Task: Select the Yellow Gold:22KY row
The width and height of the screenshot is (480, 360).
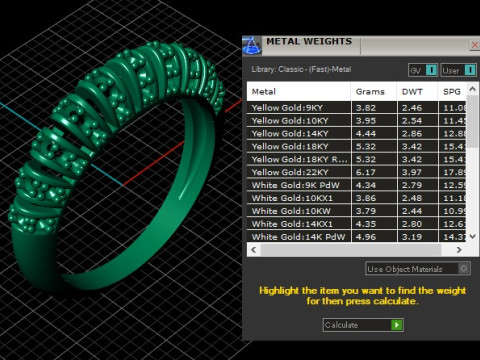Action: click(356, 172)
